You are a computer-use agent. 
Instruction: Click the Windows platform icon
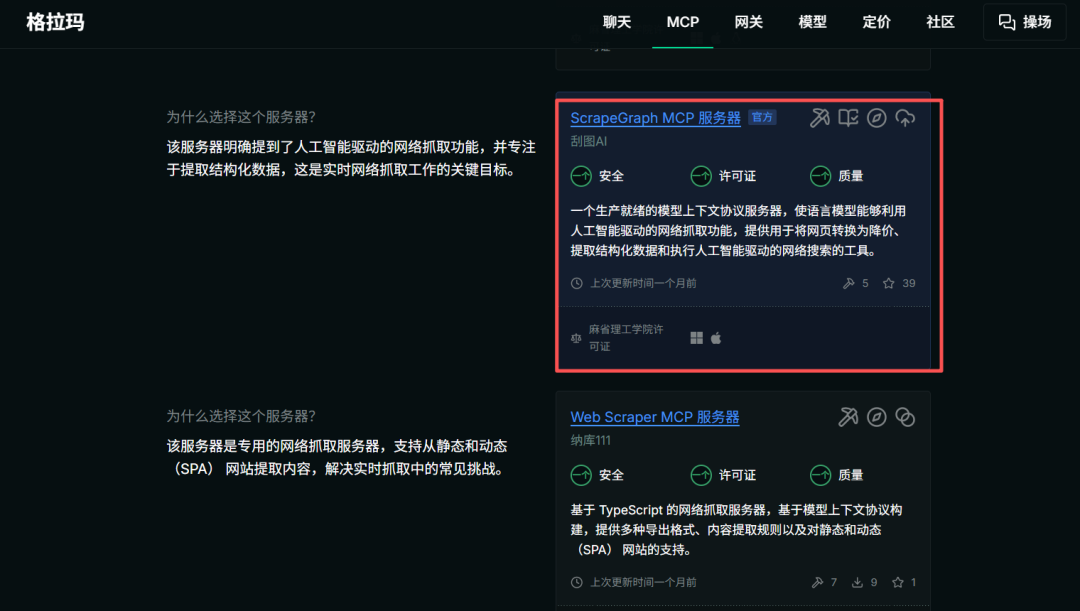click(x=696, y=338)
